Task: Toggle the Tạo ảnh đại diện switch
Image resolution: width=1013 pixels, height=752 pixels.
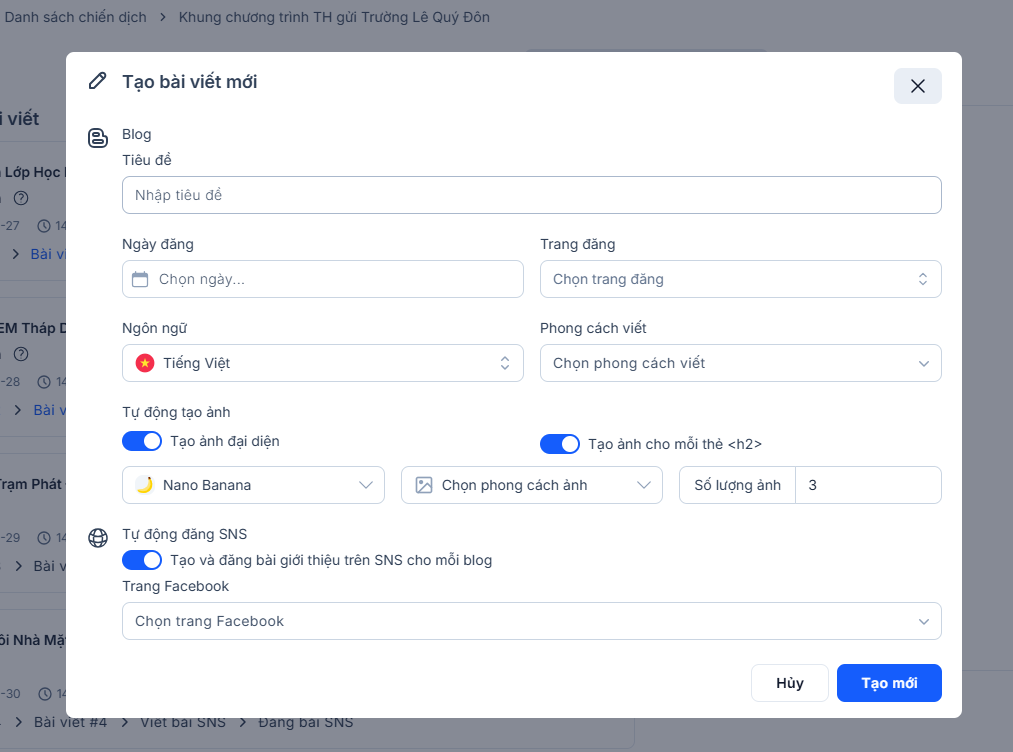Action: coord(142,441)
